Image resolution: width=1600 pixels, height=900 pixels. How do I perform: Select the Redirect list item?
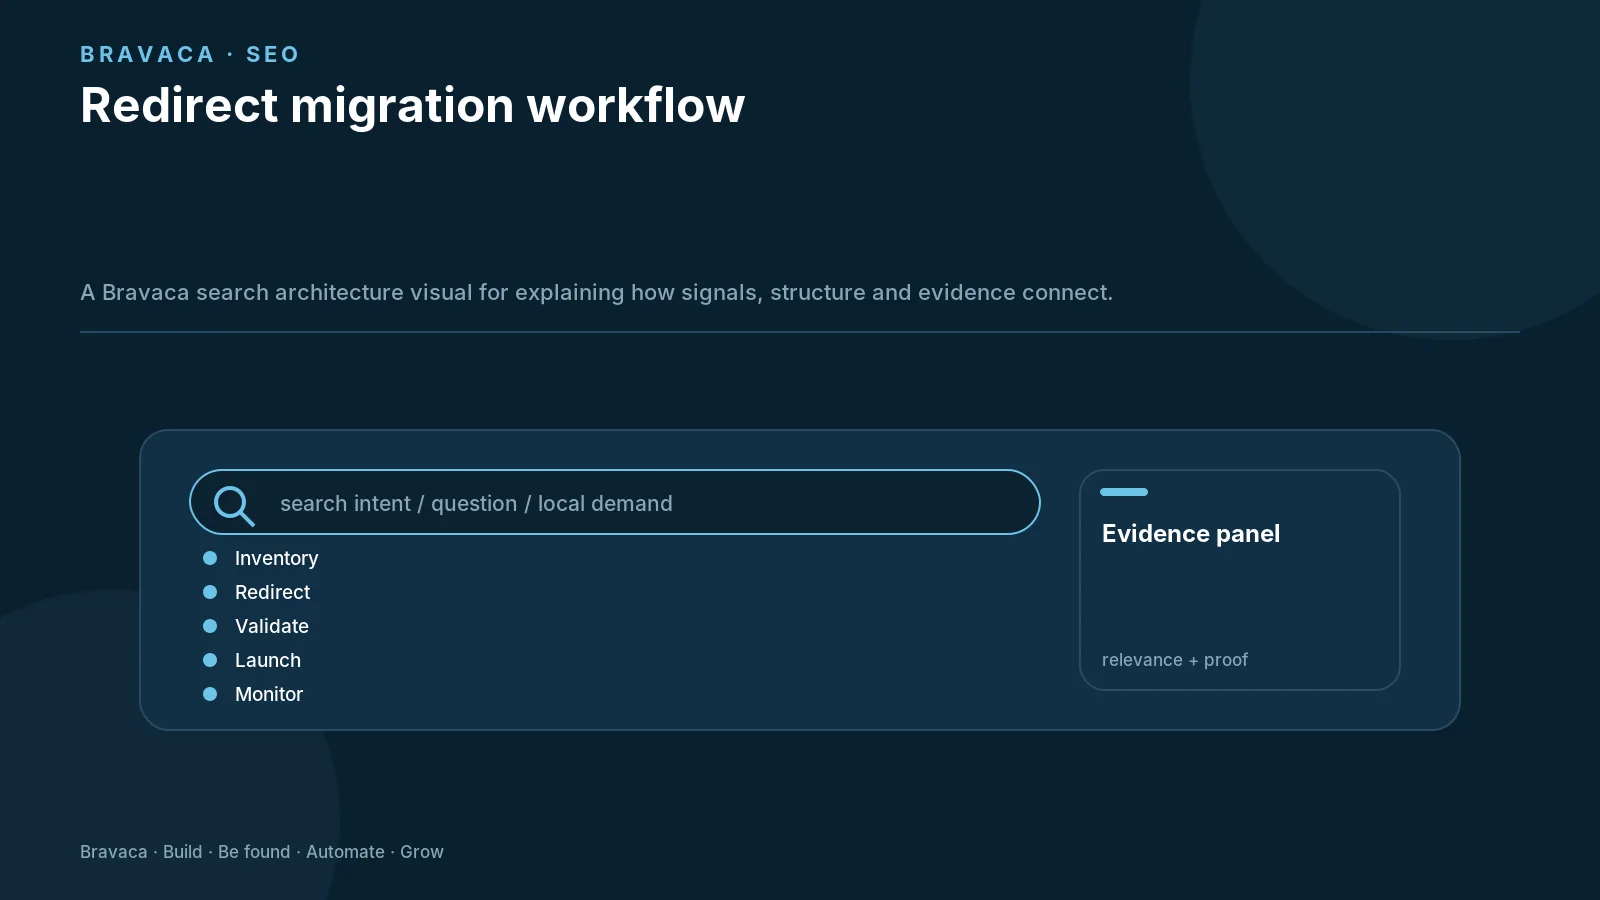tap(272, 592)
